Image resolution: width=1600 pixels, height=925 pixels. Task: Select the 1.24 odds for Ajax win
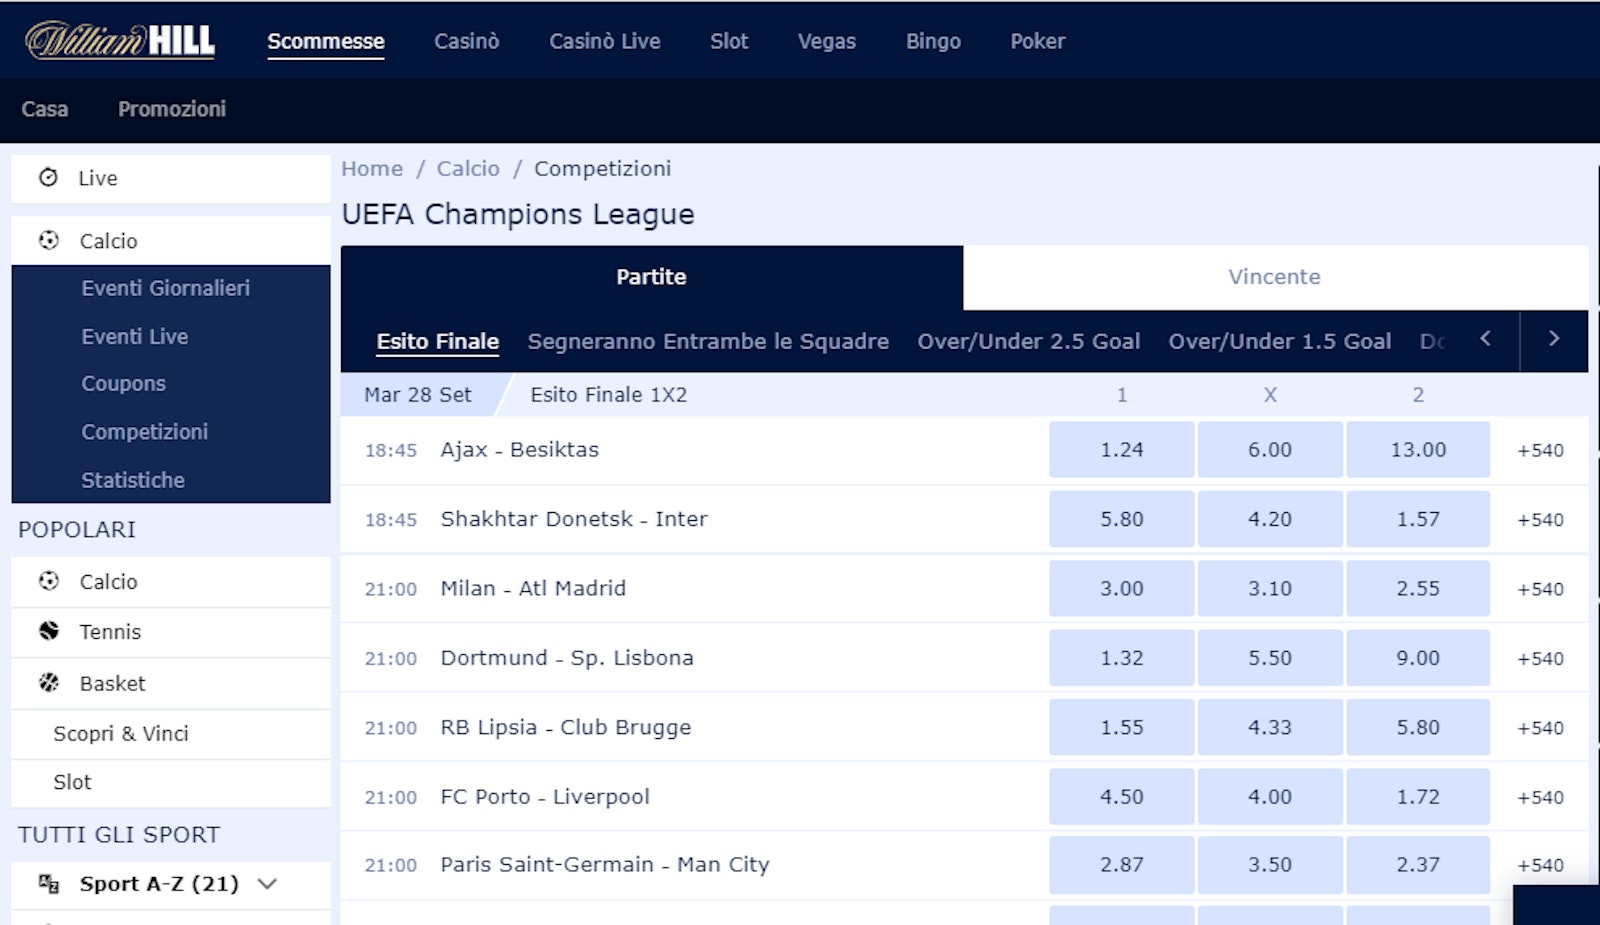pos(1121,449)
